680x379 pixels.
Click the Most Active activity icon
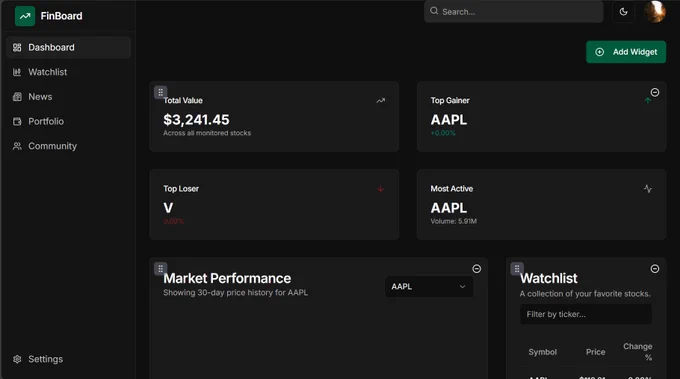tap(647, 189)
